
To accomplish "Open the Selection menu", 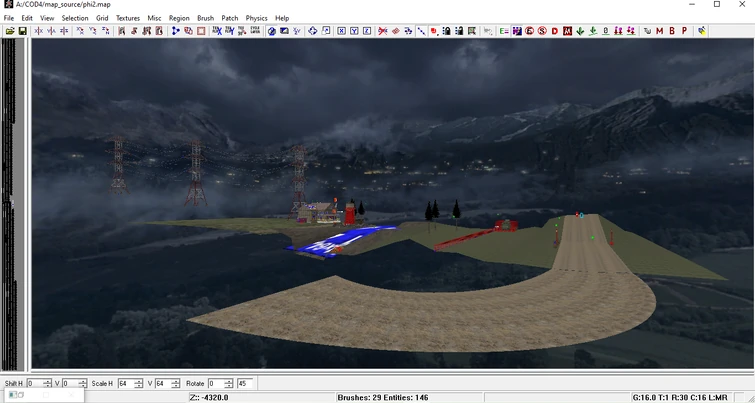I will tap(75, 18).
